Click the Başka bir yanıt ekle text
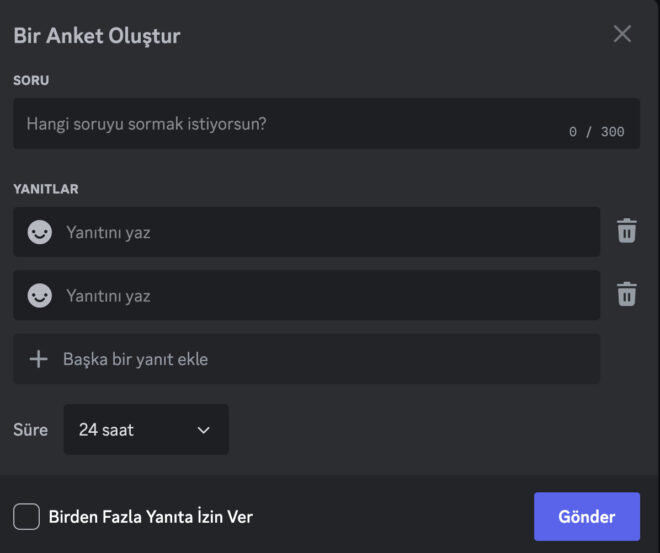The height and width of the screenshot is (553, 660). click(135, 359)
